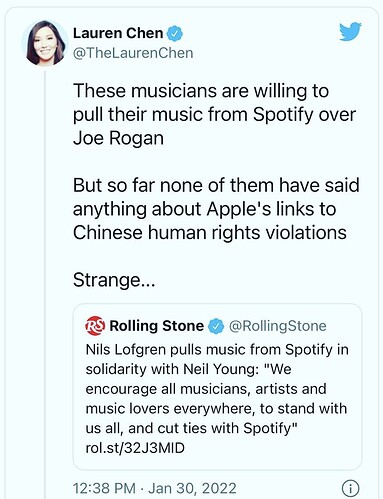Image resolution: width=383 pixels, height=499 pixels.
Task: Open Lauren Chen's profile picture
Action: point(45,43)
